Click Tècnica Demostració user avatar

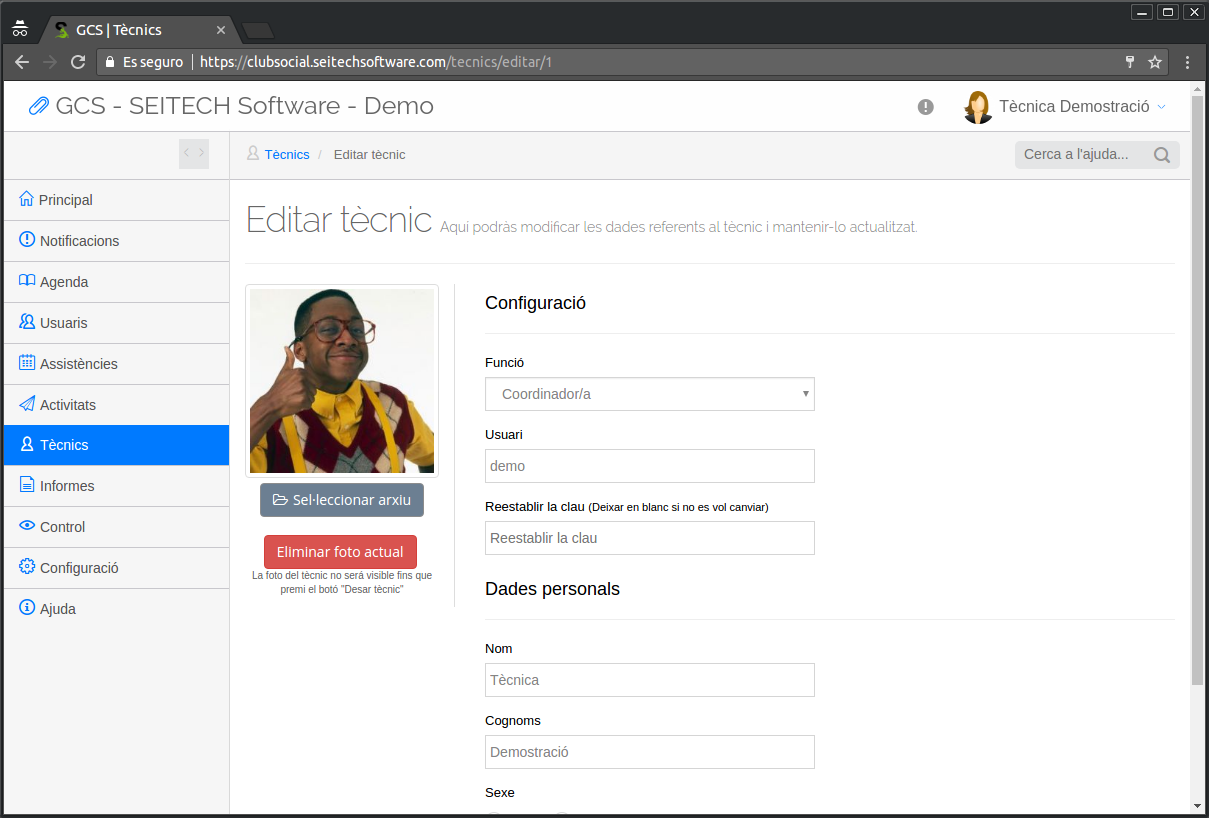point(978,107)
